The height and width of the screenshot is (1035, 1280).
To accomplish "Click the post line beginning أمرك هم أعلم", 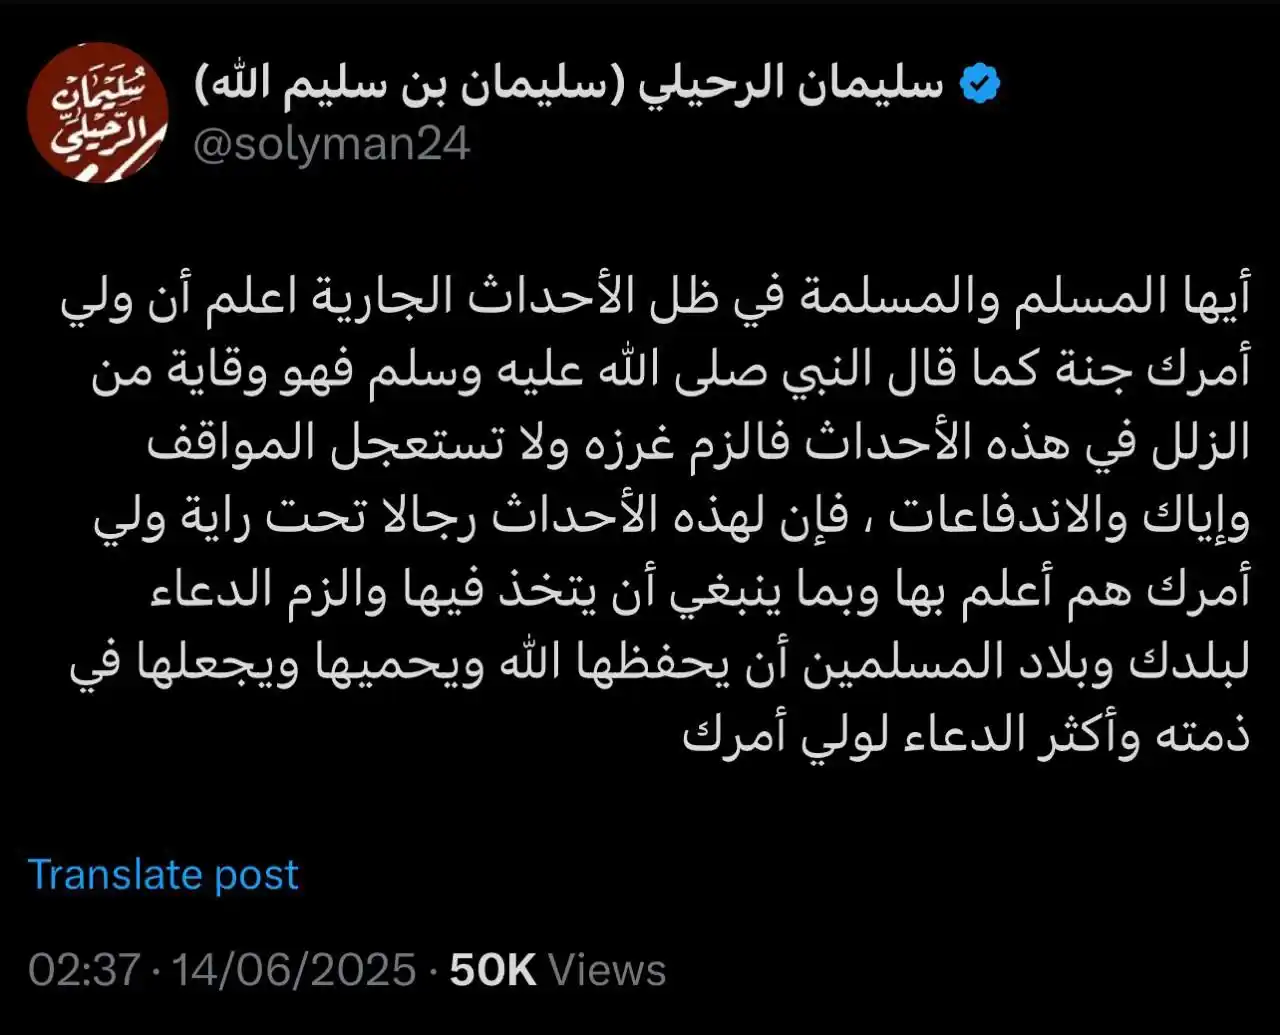I will click(699, 590).
